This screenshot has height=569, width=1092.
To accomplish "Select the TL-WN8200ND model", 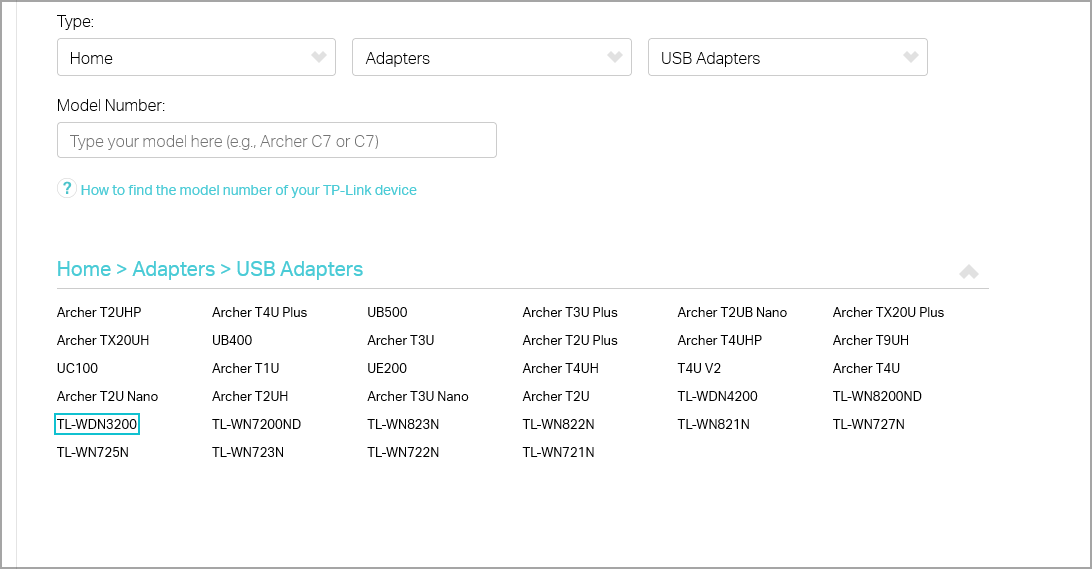I will tap(877, 396).
